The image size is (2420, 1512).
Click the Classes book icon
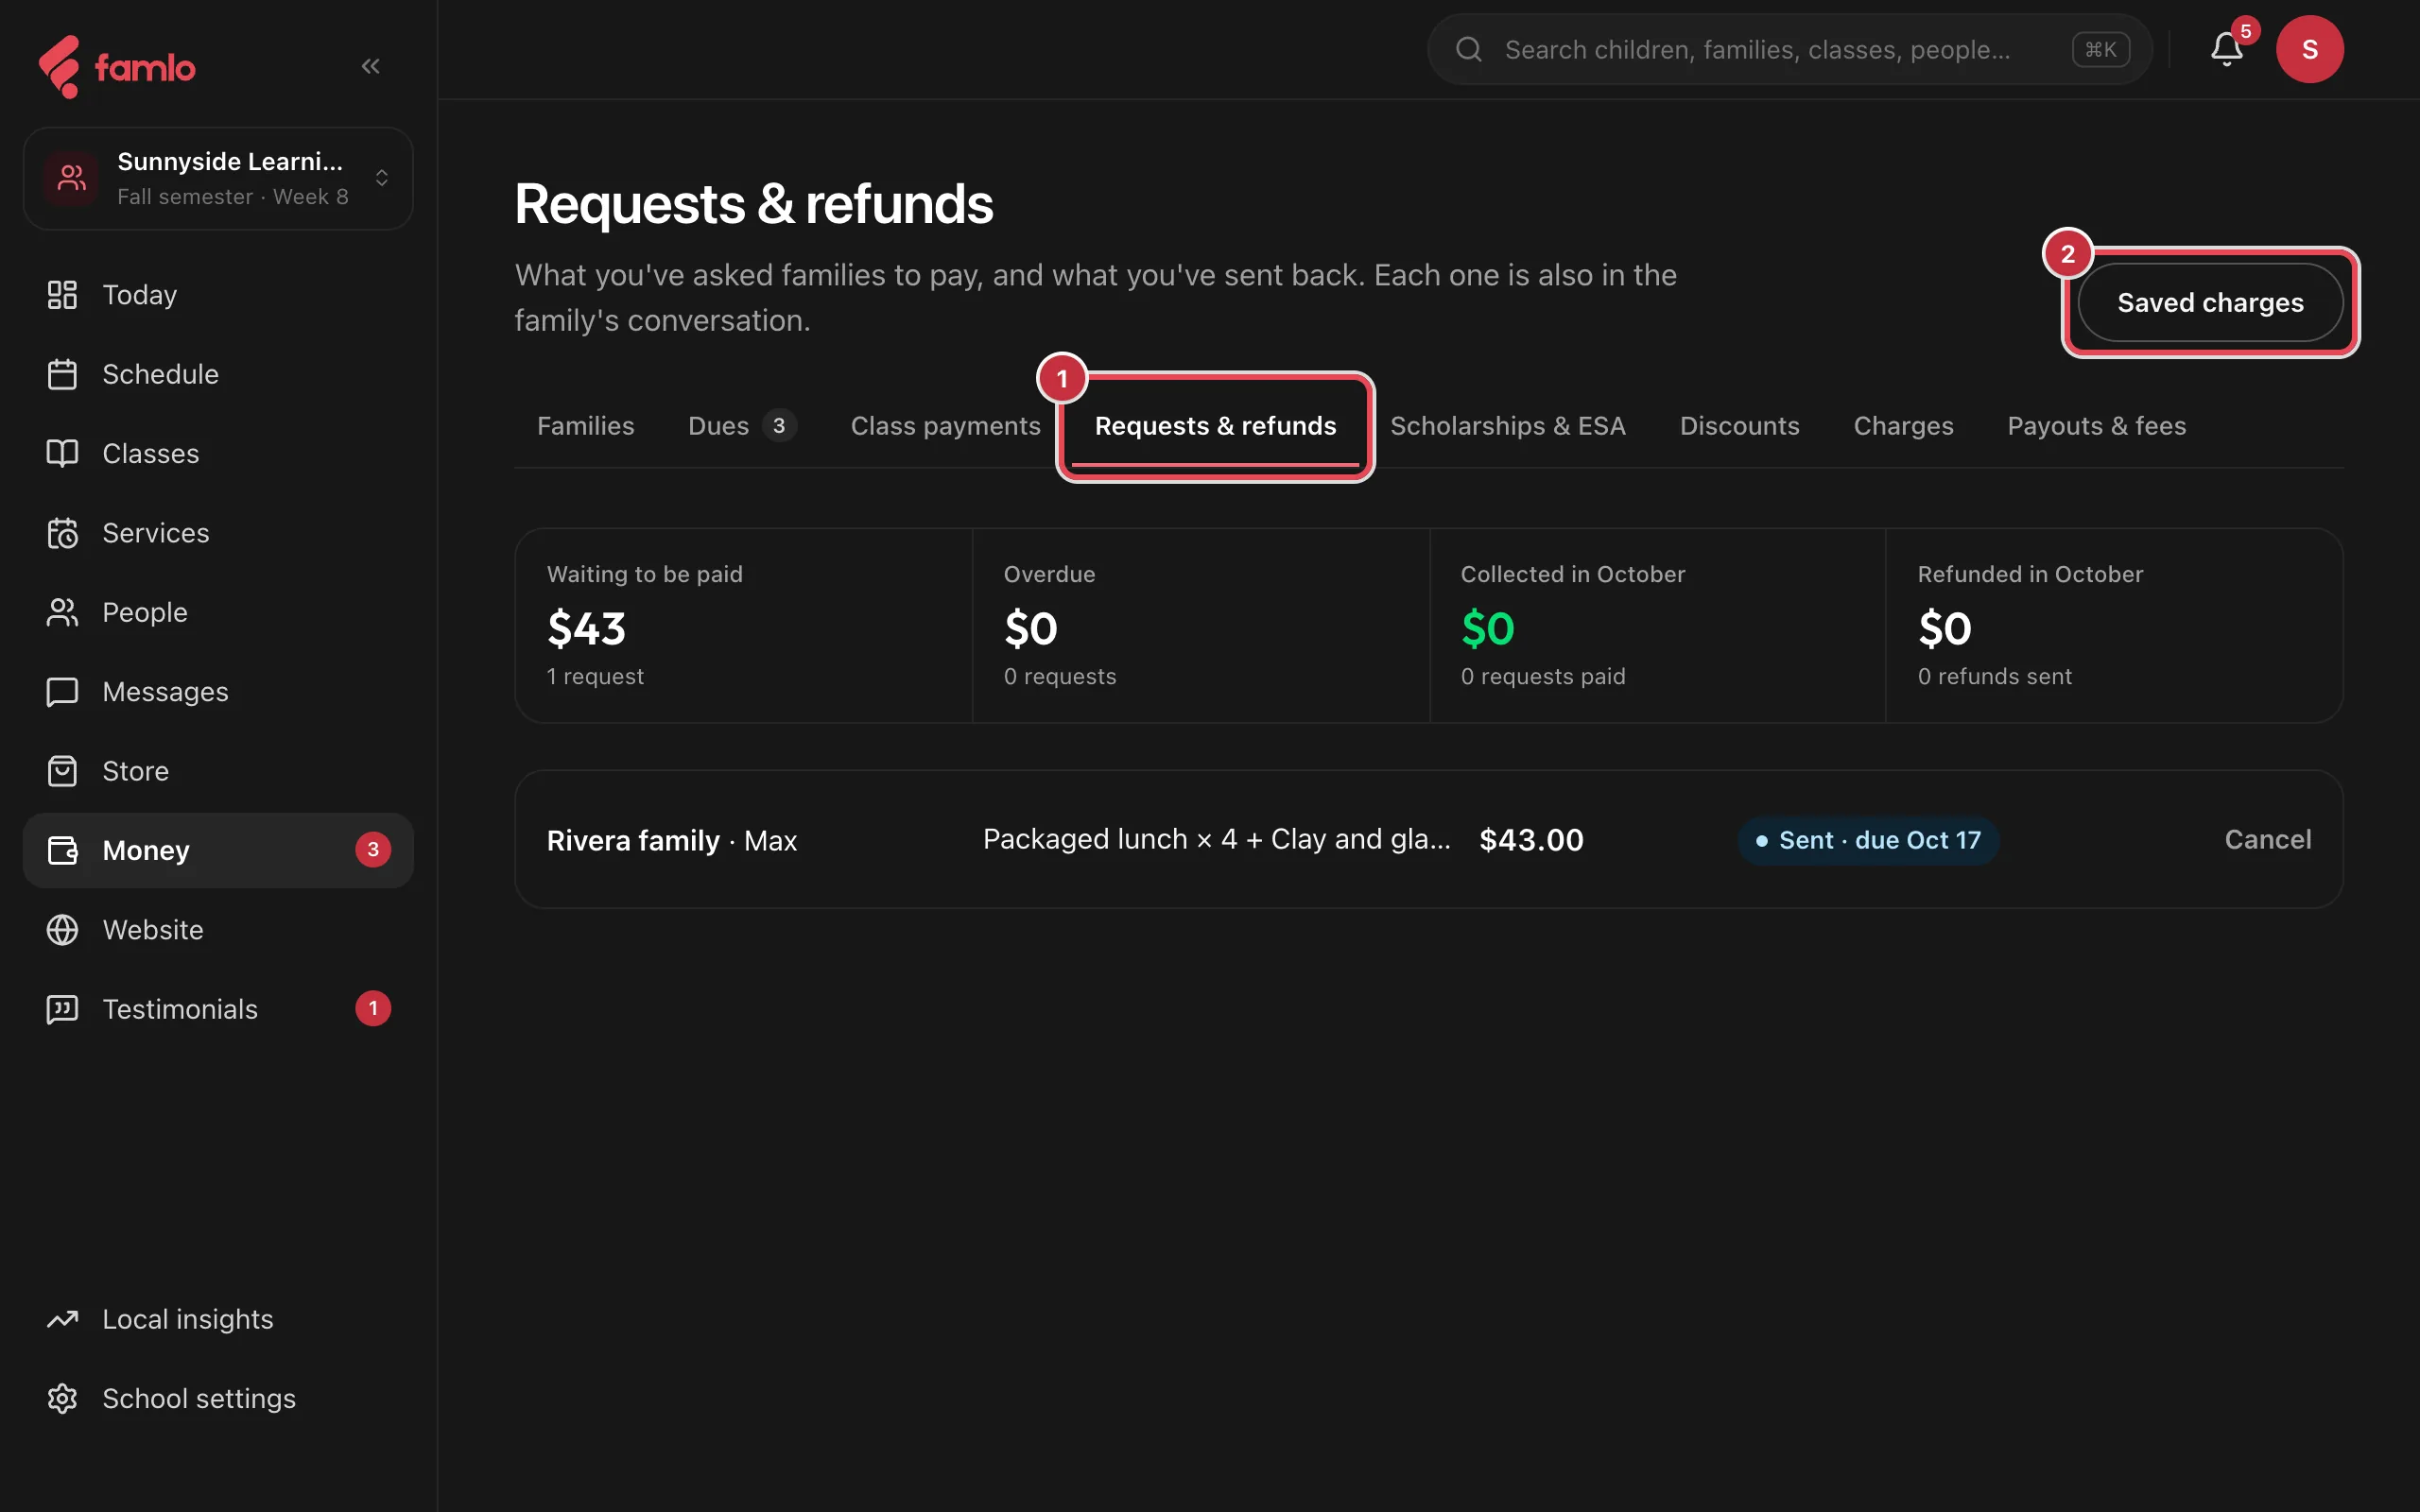pos(62,454)
